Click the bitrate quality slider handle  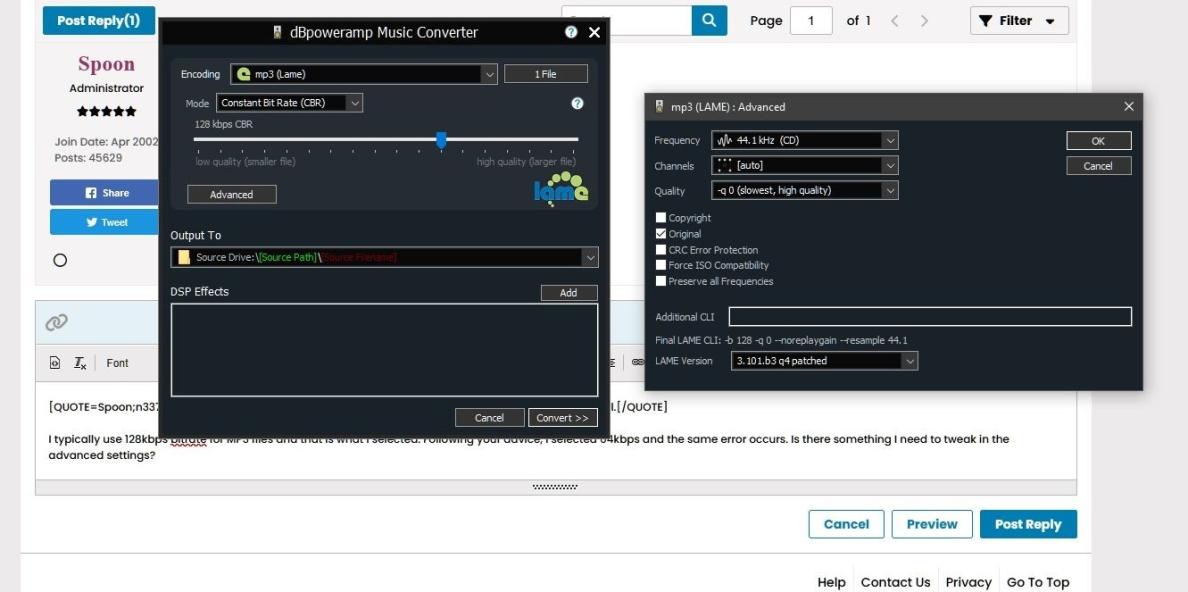click(441, 140)
